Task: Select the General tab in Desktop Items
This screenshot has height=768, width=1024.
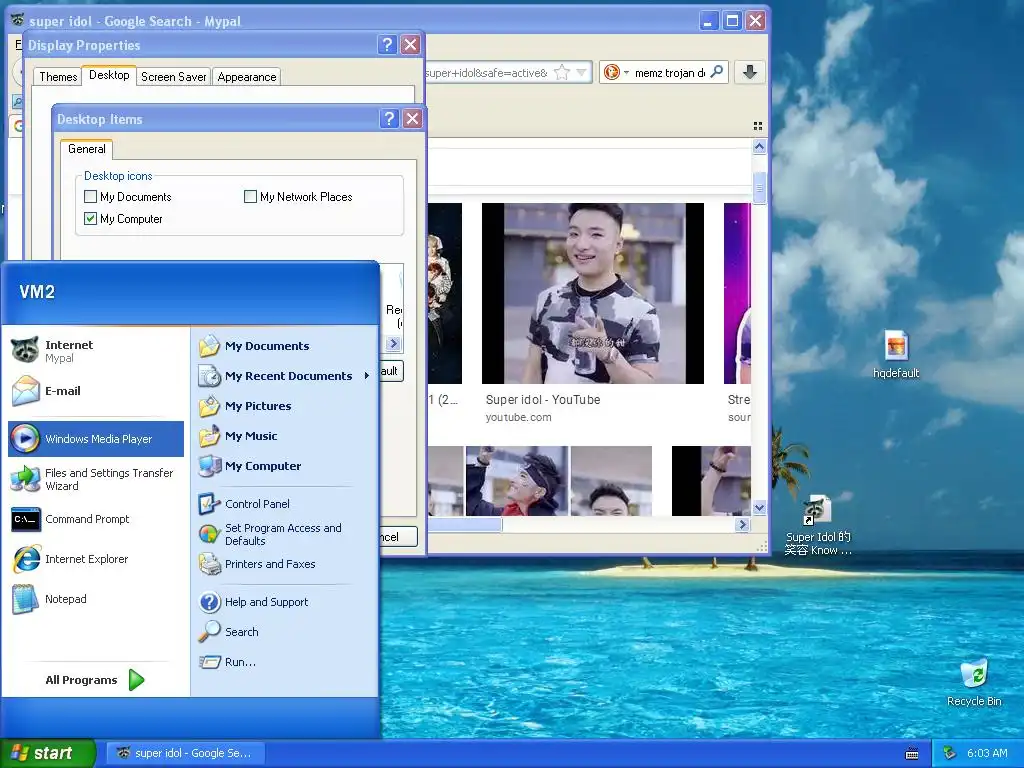Action: pyautogui.click(x=87, y=149)
